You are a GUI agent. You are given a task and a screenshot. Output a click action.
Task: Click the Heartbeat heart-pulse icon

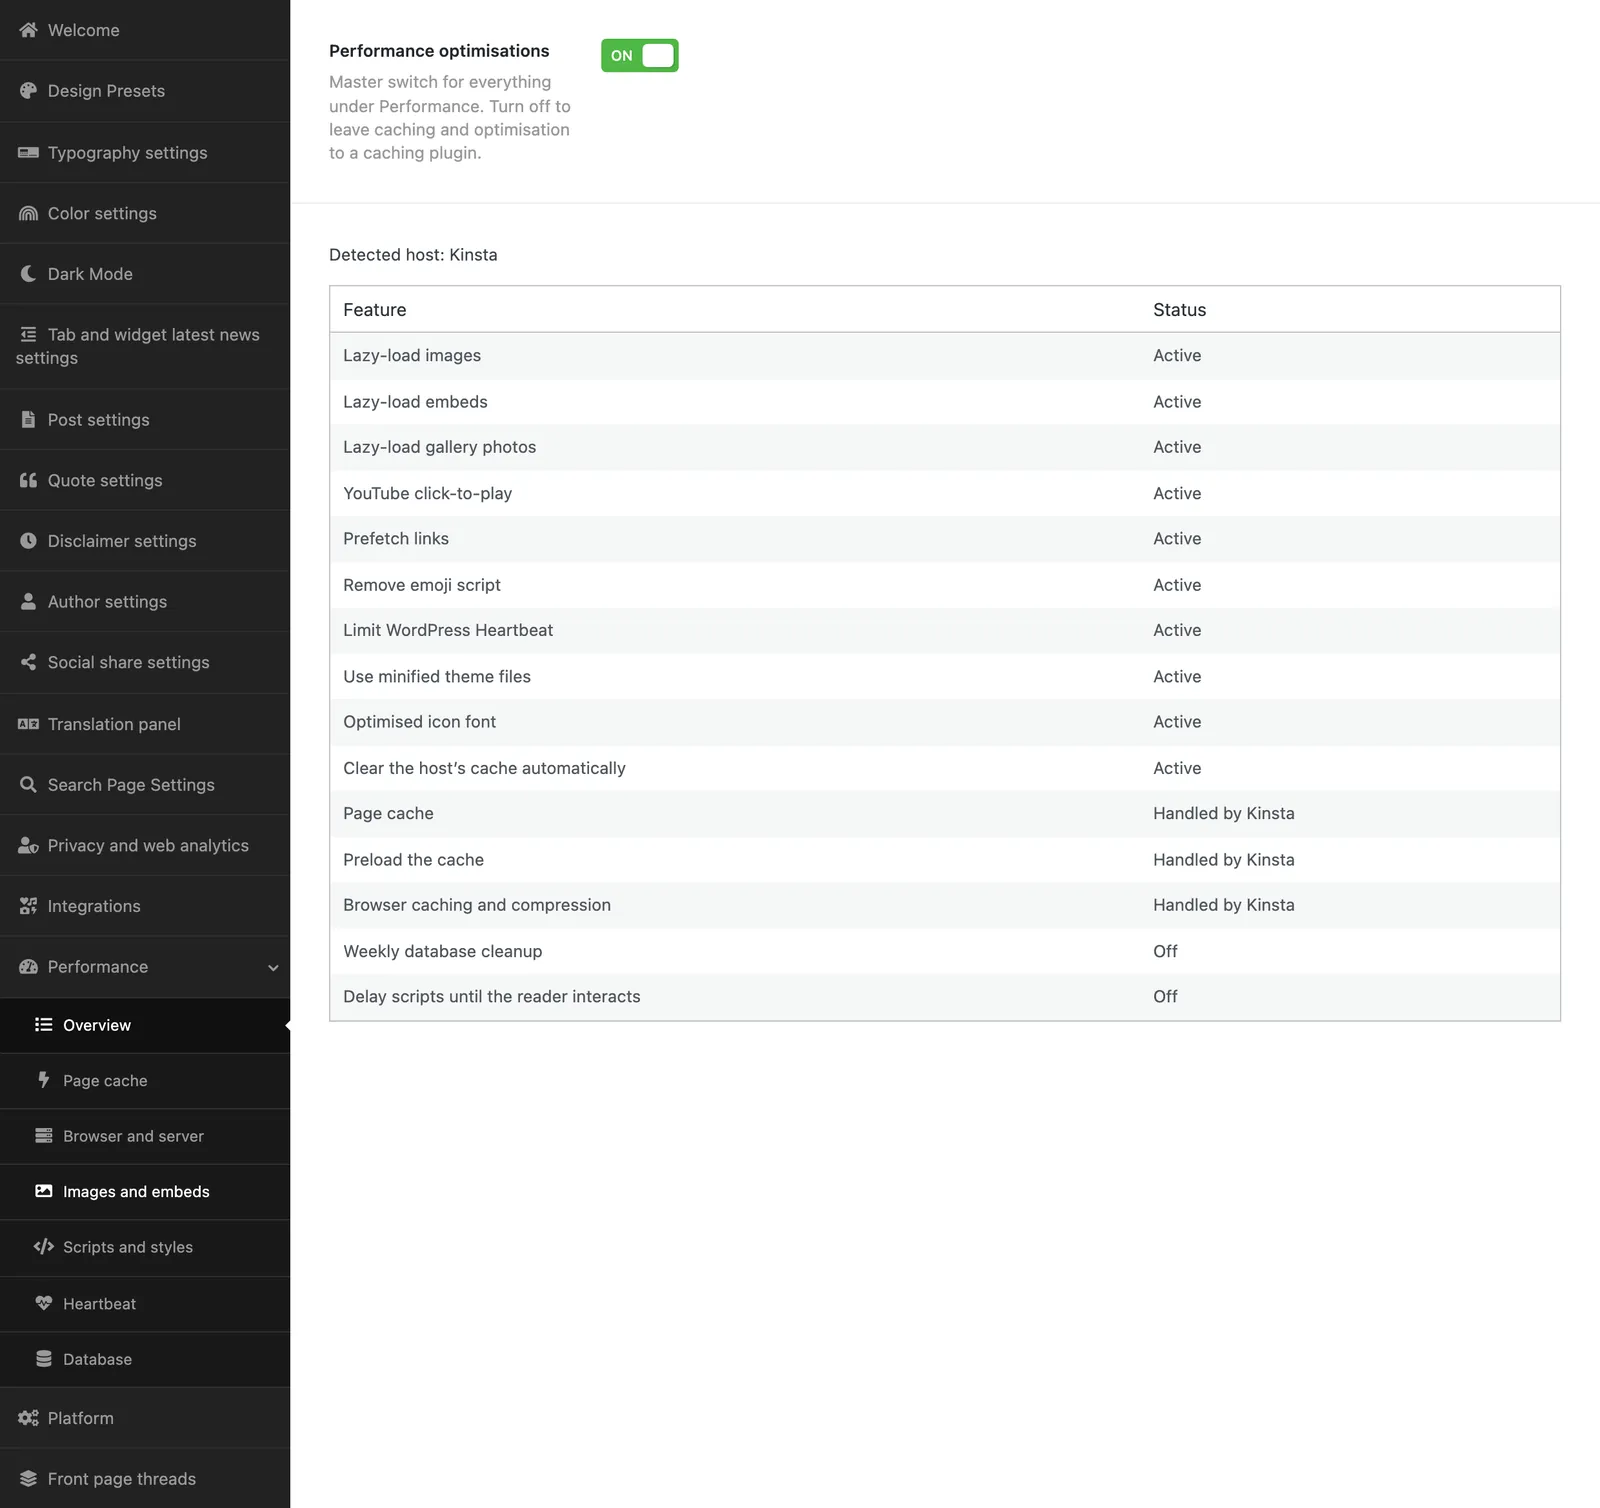44,1304
